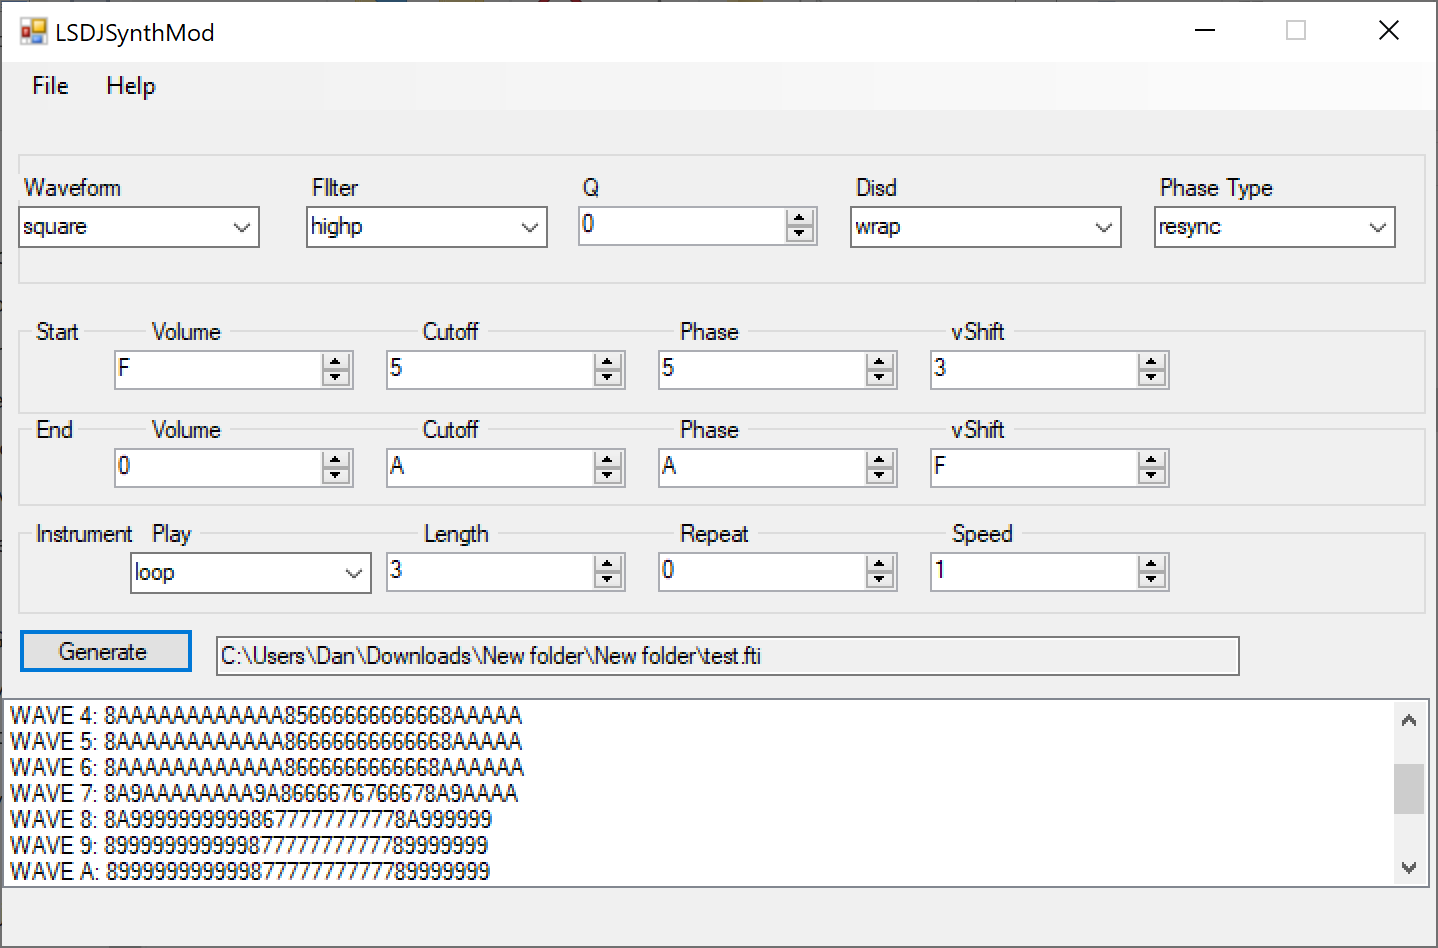Decrease Speed value with down arrow
Image resolution: width=1438 pixels, height=948 pixels.
[1152, 580]
